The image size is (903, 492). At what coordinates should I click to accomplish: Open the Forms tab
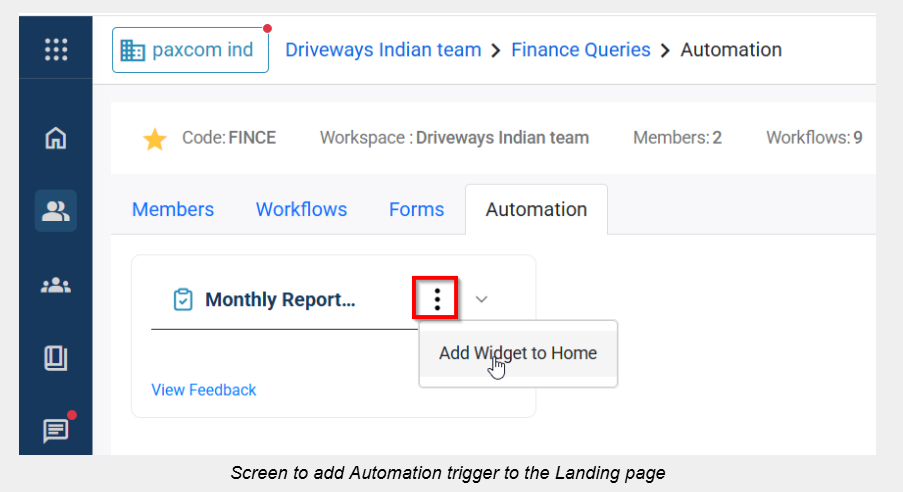point(416,209)
